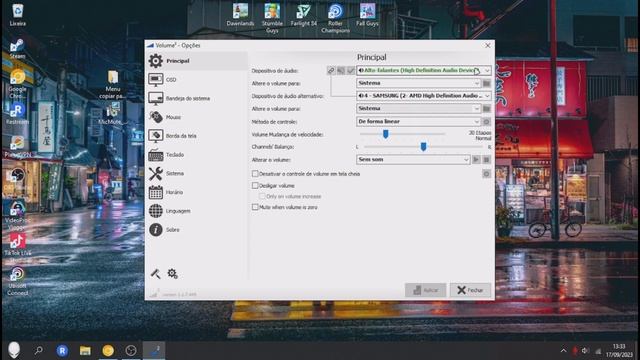The height and width of the screenshot is (360, 640).
Task: Open the Teclado settings category
Action: point(196,155)
